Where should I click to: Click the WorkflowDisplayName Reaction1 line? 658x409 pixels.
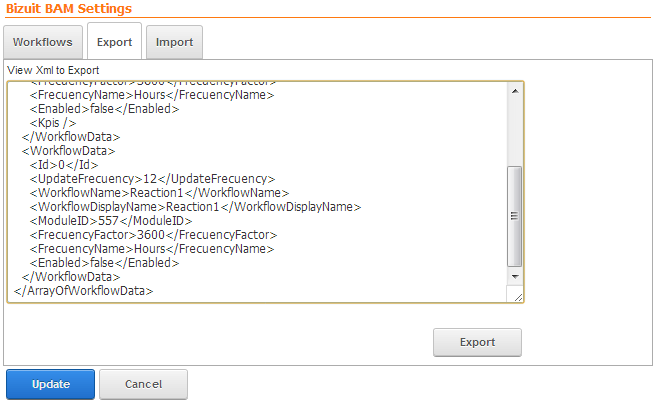tap(195, 207)
